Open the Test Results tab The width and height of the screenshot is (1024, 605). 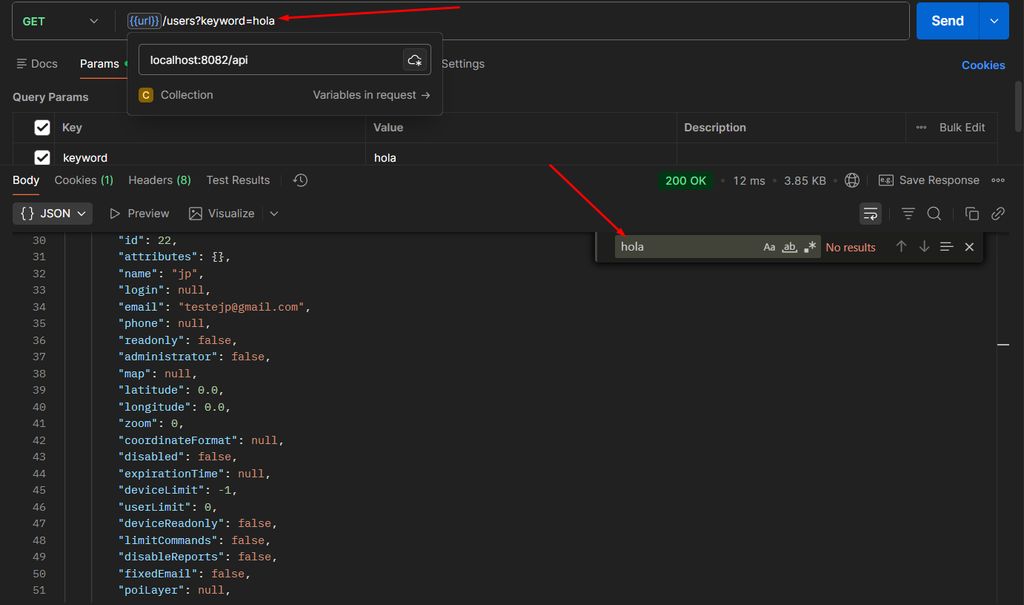click(238, 180)
